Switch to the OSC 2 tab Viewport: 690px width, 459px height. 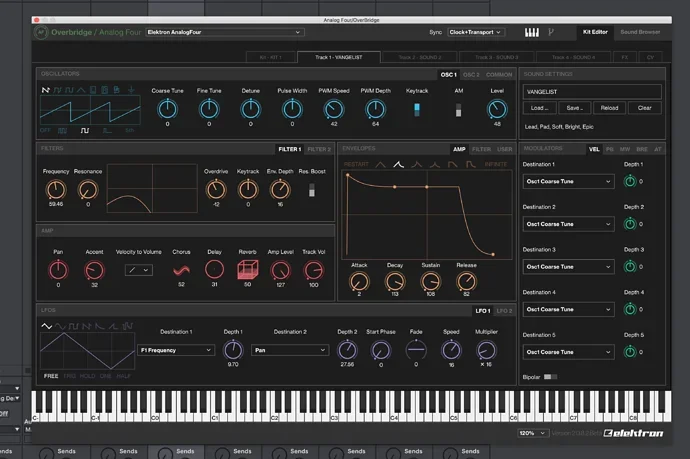tap(470, 74)
